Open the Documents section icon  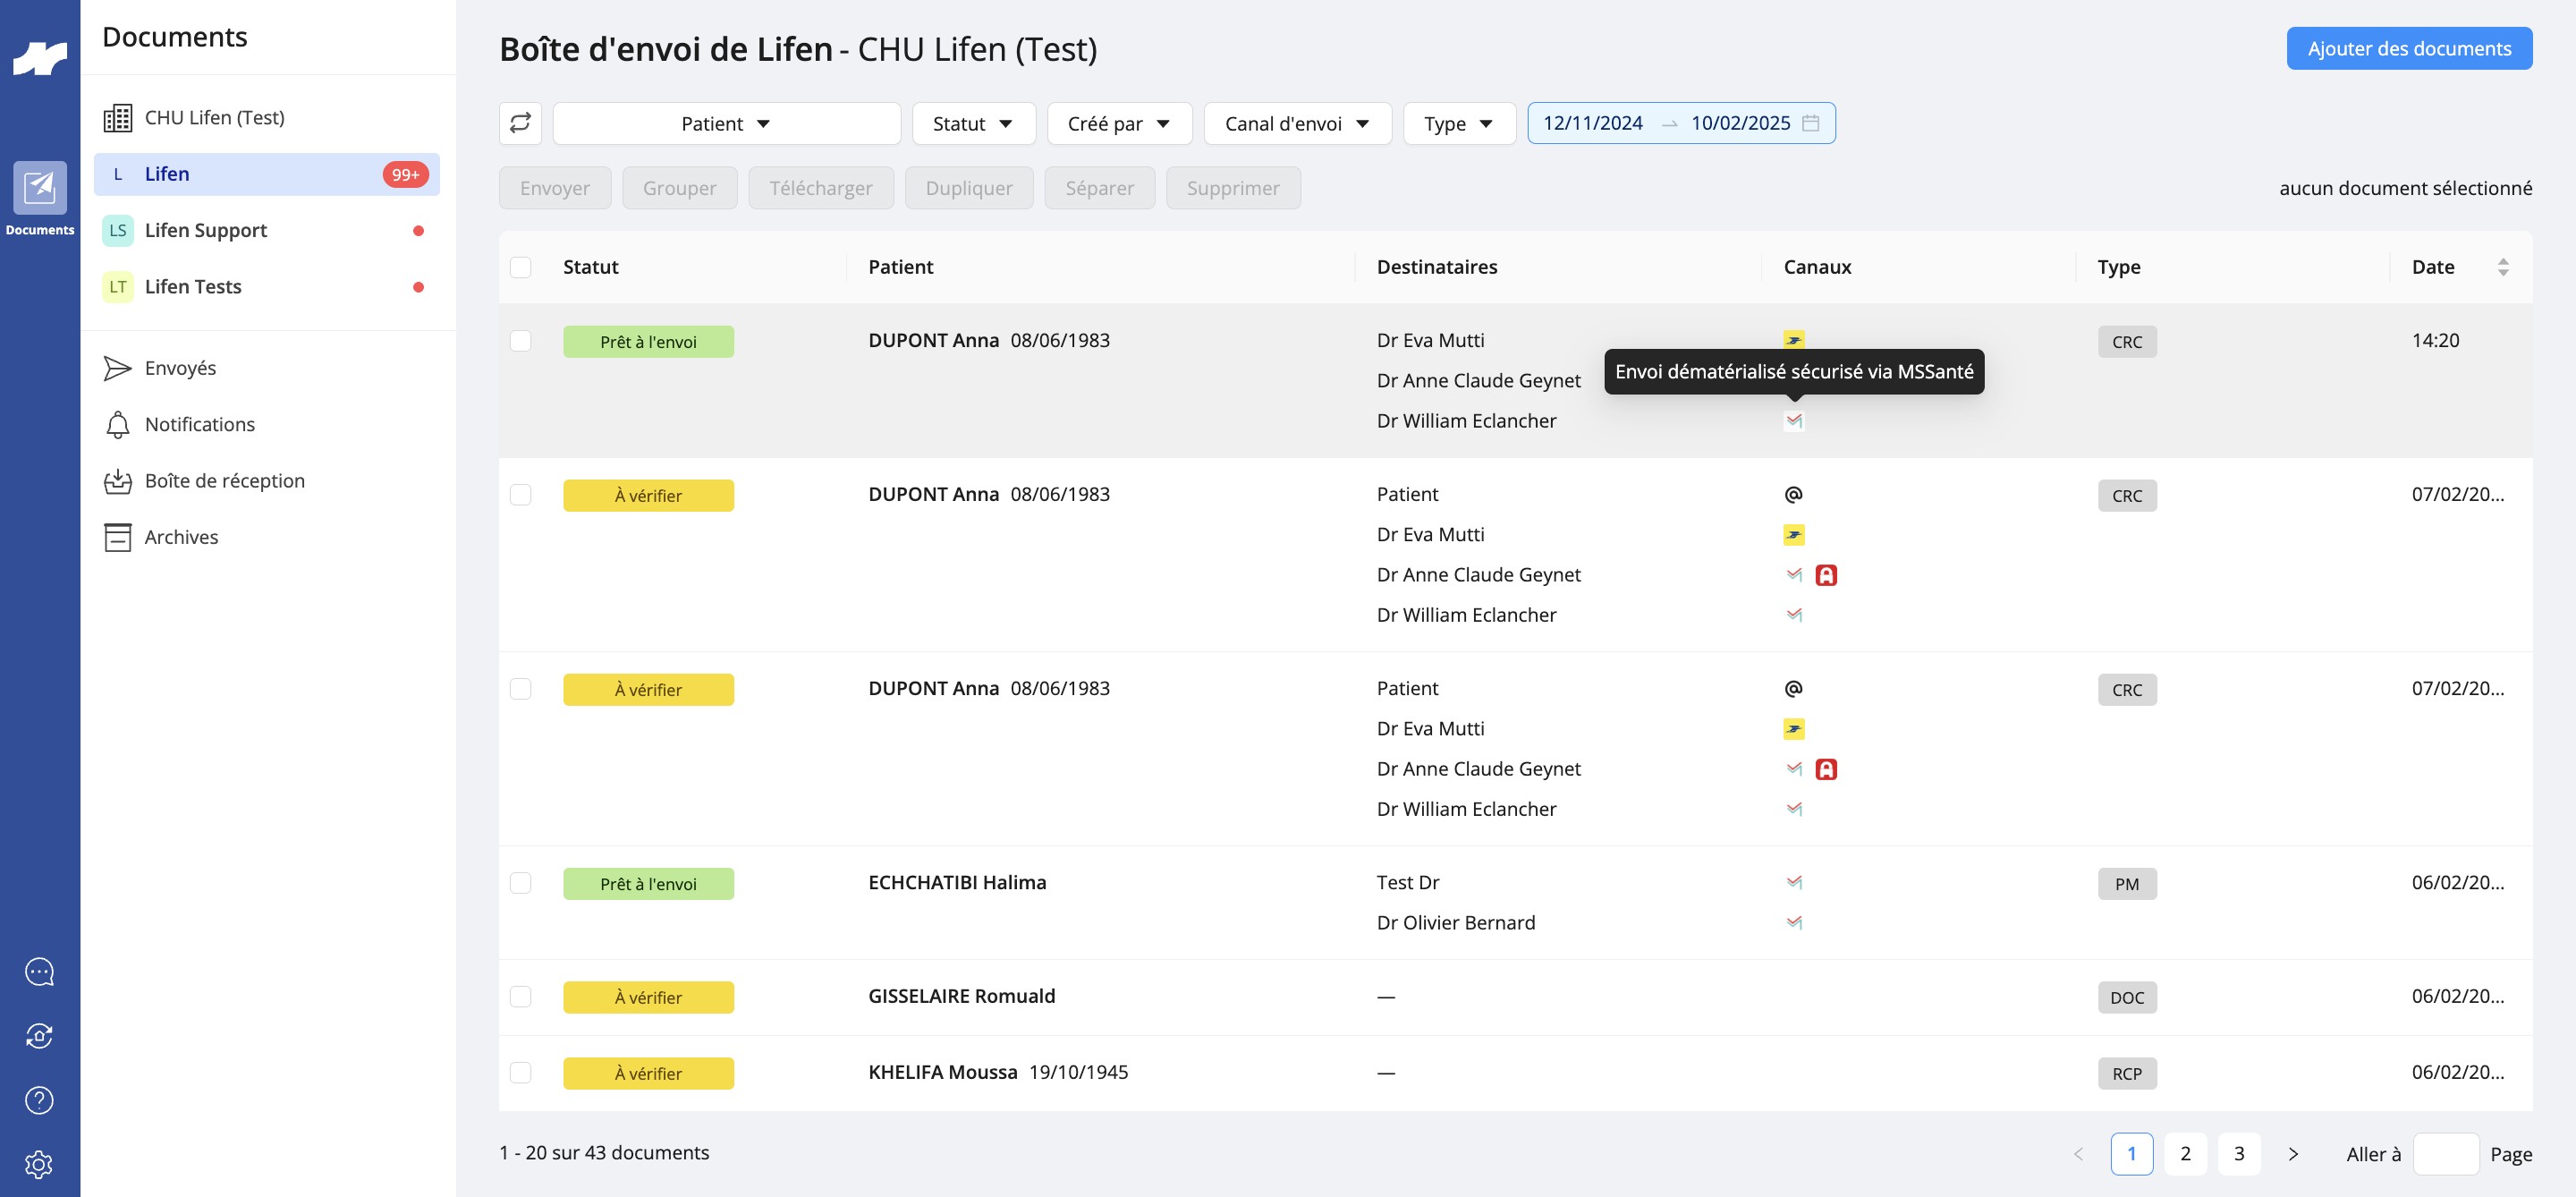pyautogui.click(x=40, y=188)
